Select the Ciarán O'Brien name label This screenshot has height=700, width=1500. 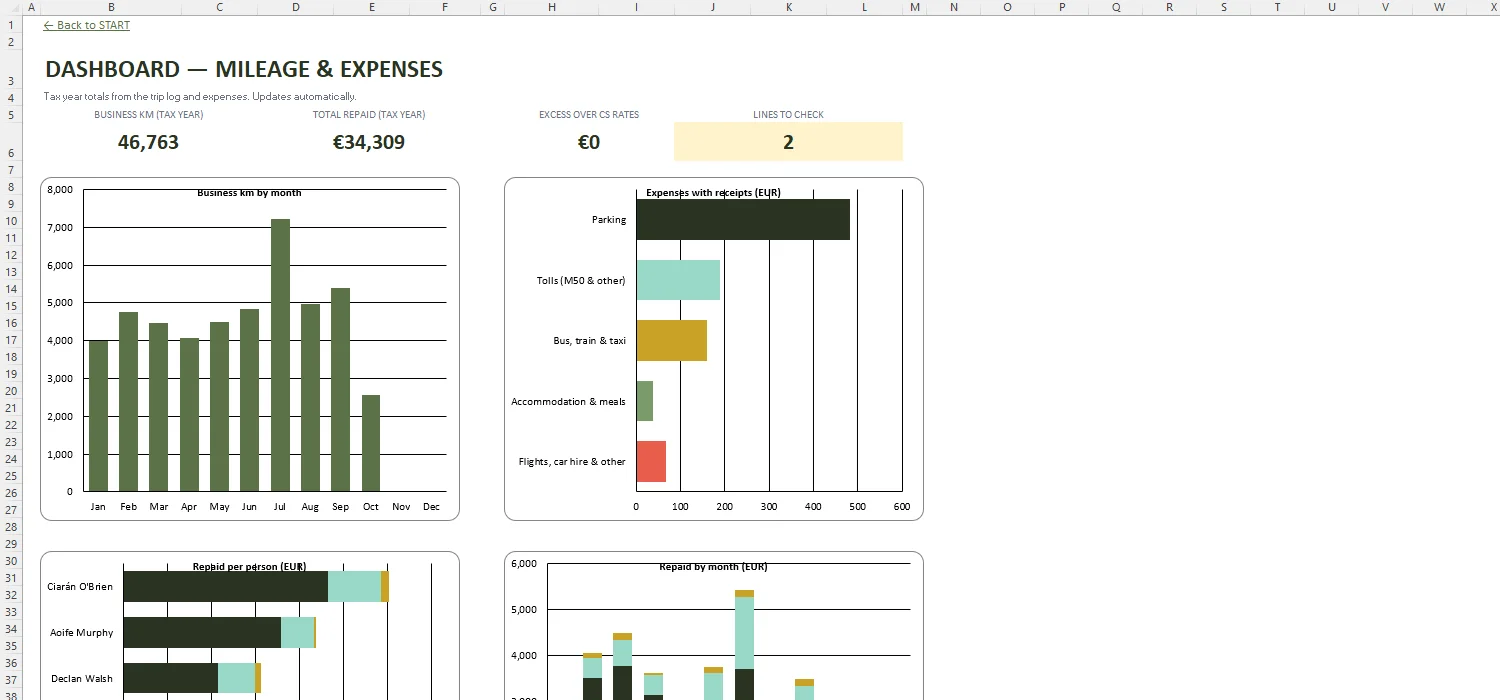[80, 587]
